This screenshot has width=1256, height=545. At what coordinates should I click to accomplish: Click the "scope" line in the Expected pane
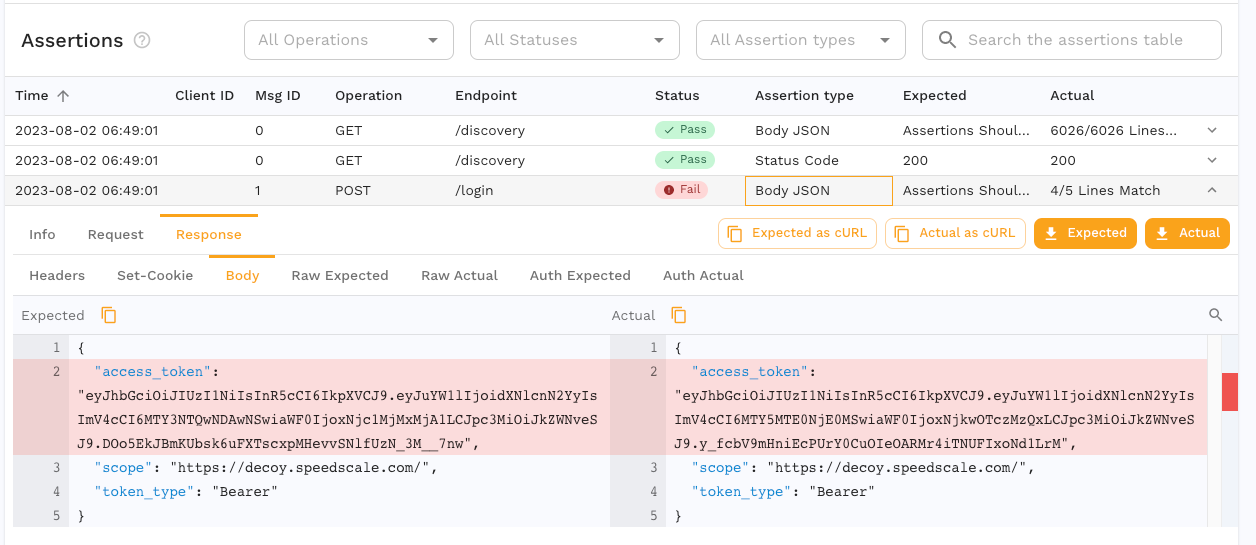point(267,467)
